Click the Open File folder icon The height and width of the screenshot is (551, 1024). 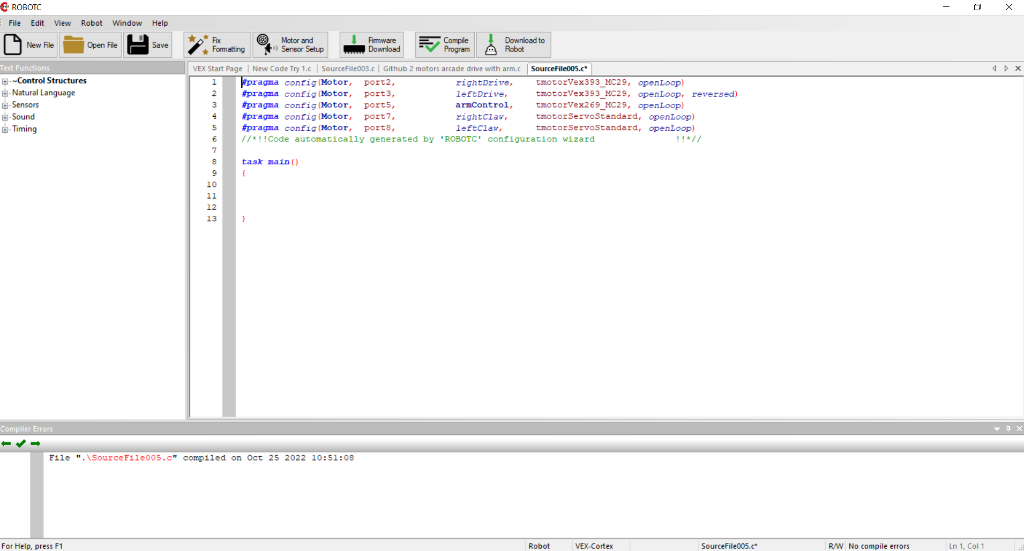click(73, 44)
